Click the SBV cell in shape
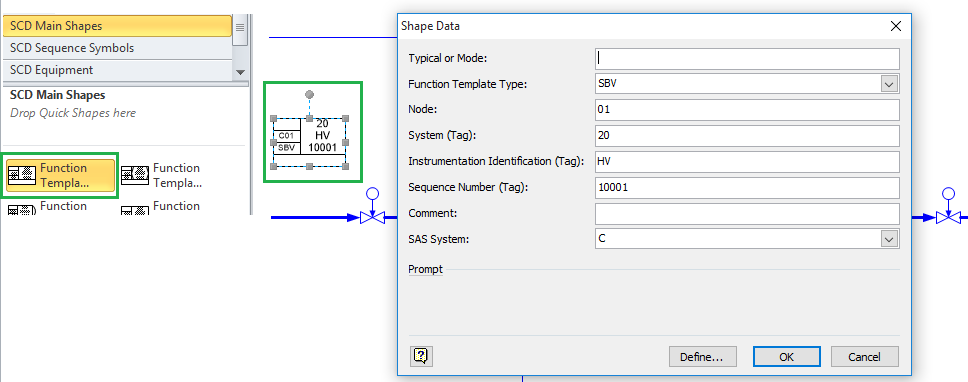The height and width of the screenshot is (382, 968). [286, 148]
